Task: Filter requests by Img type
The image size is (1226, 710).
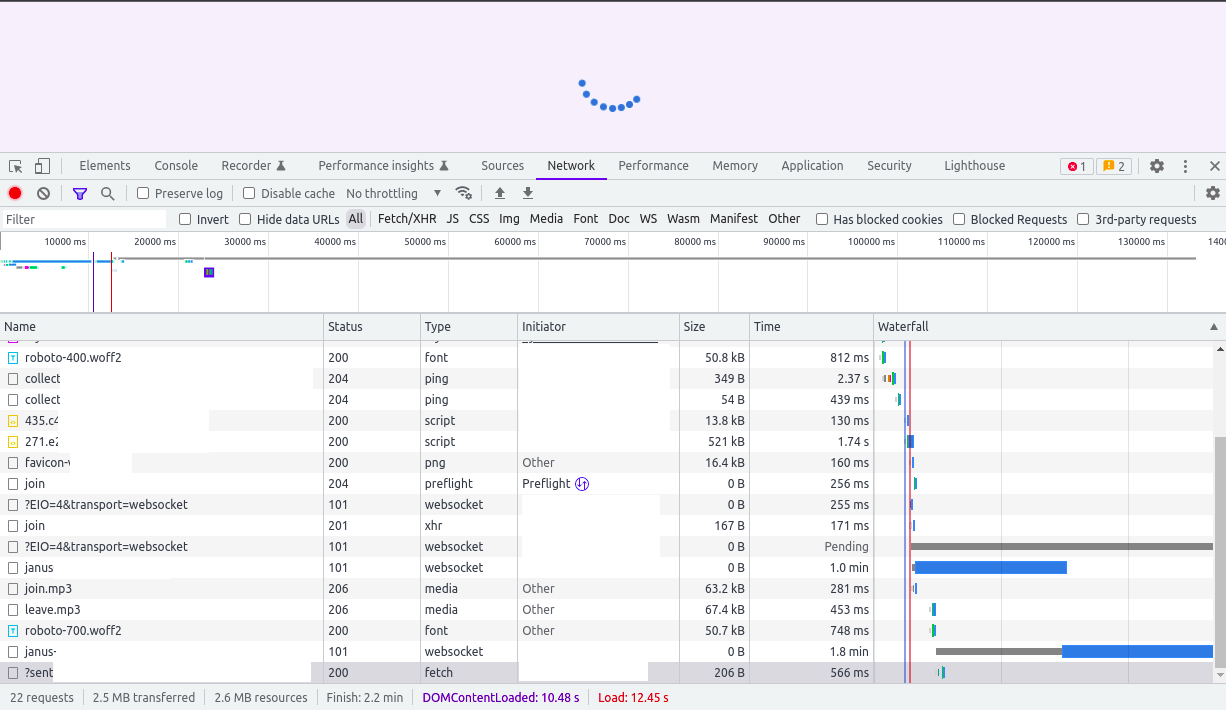Action: 509,219
